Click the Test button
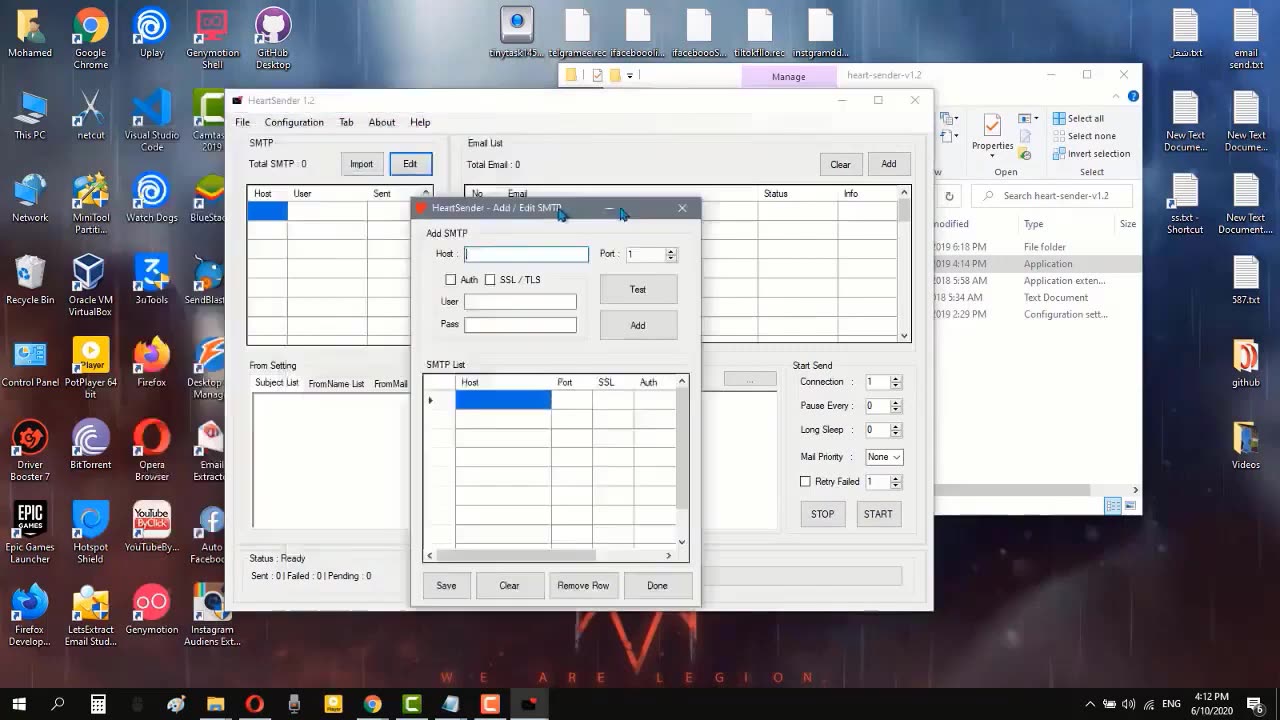The height and width of the screenshot is (720, 1280). tap(638, 290)
